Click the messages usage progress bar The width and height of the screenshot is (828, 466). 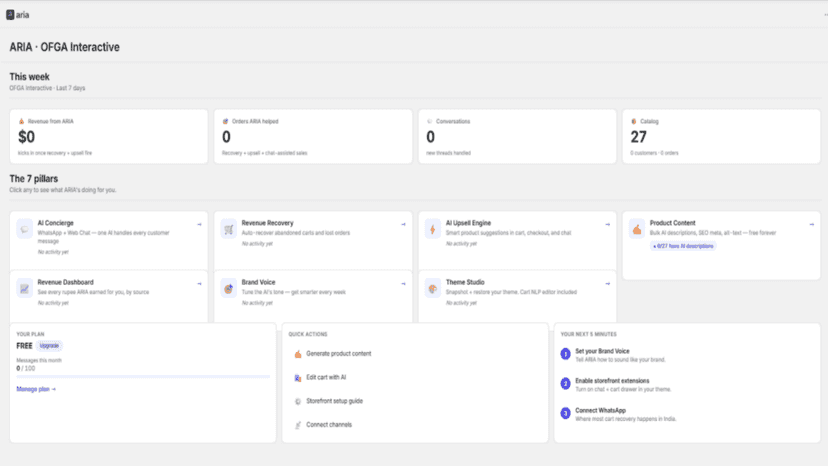[143, 377]
